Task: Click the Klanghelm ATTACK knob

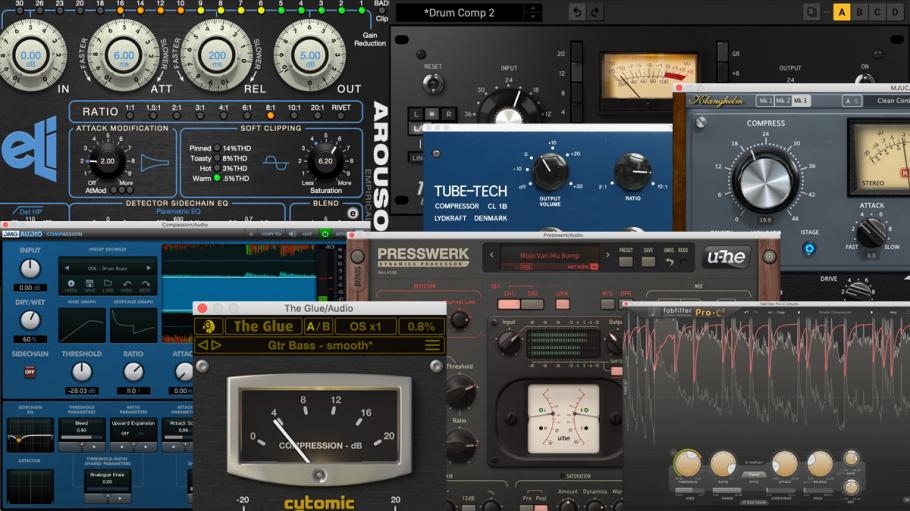Action: point(871,231)
